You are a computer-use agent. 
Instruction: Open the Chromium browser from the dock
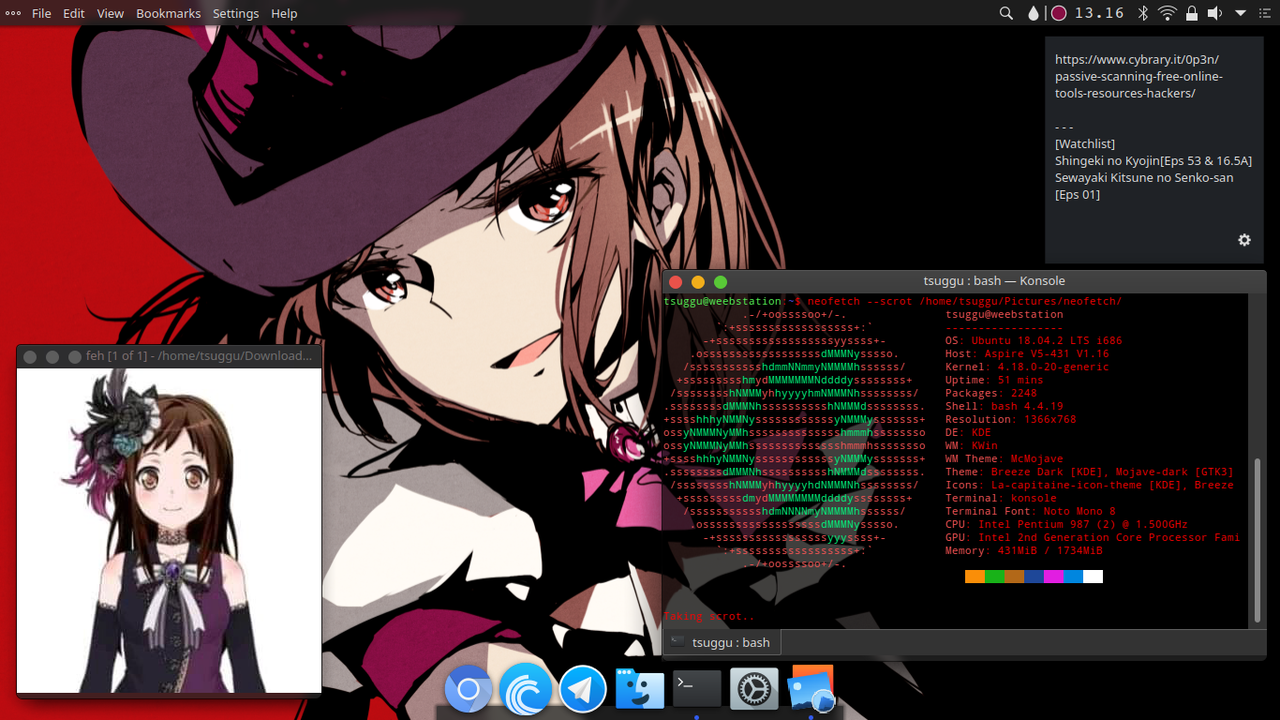(468, 689)
